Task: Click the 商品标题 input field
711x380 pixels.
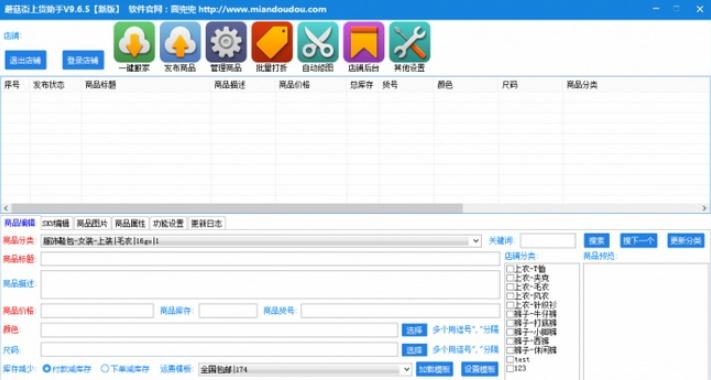Action: coord(270,259)
